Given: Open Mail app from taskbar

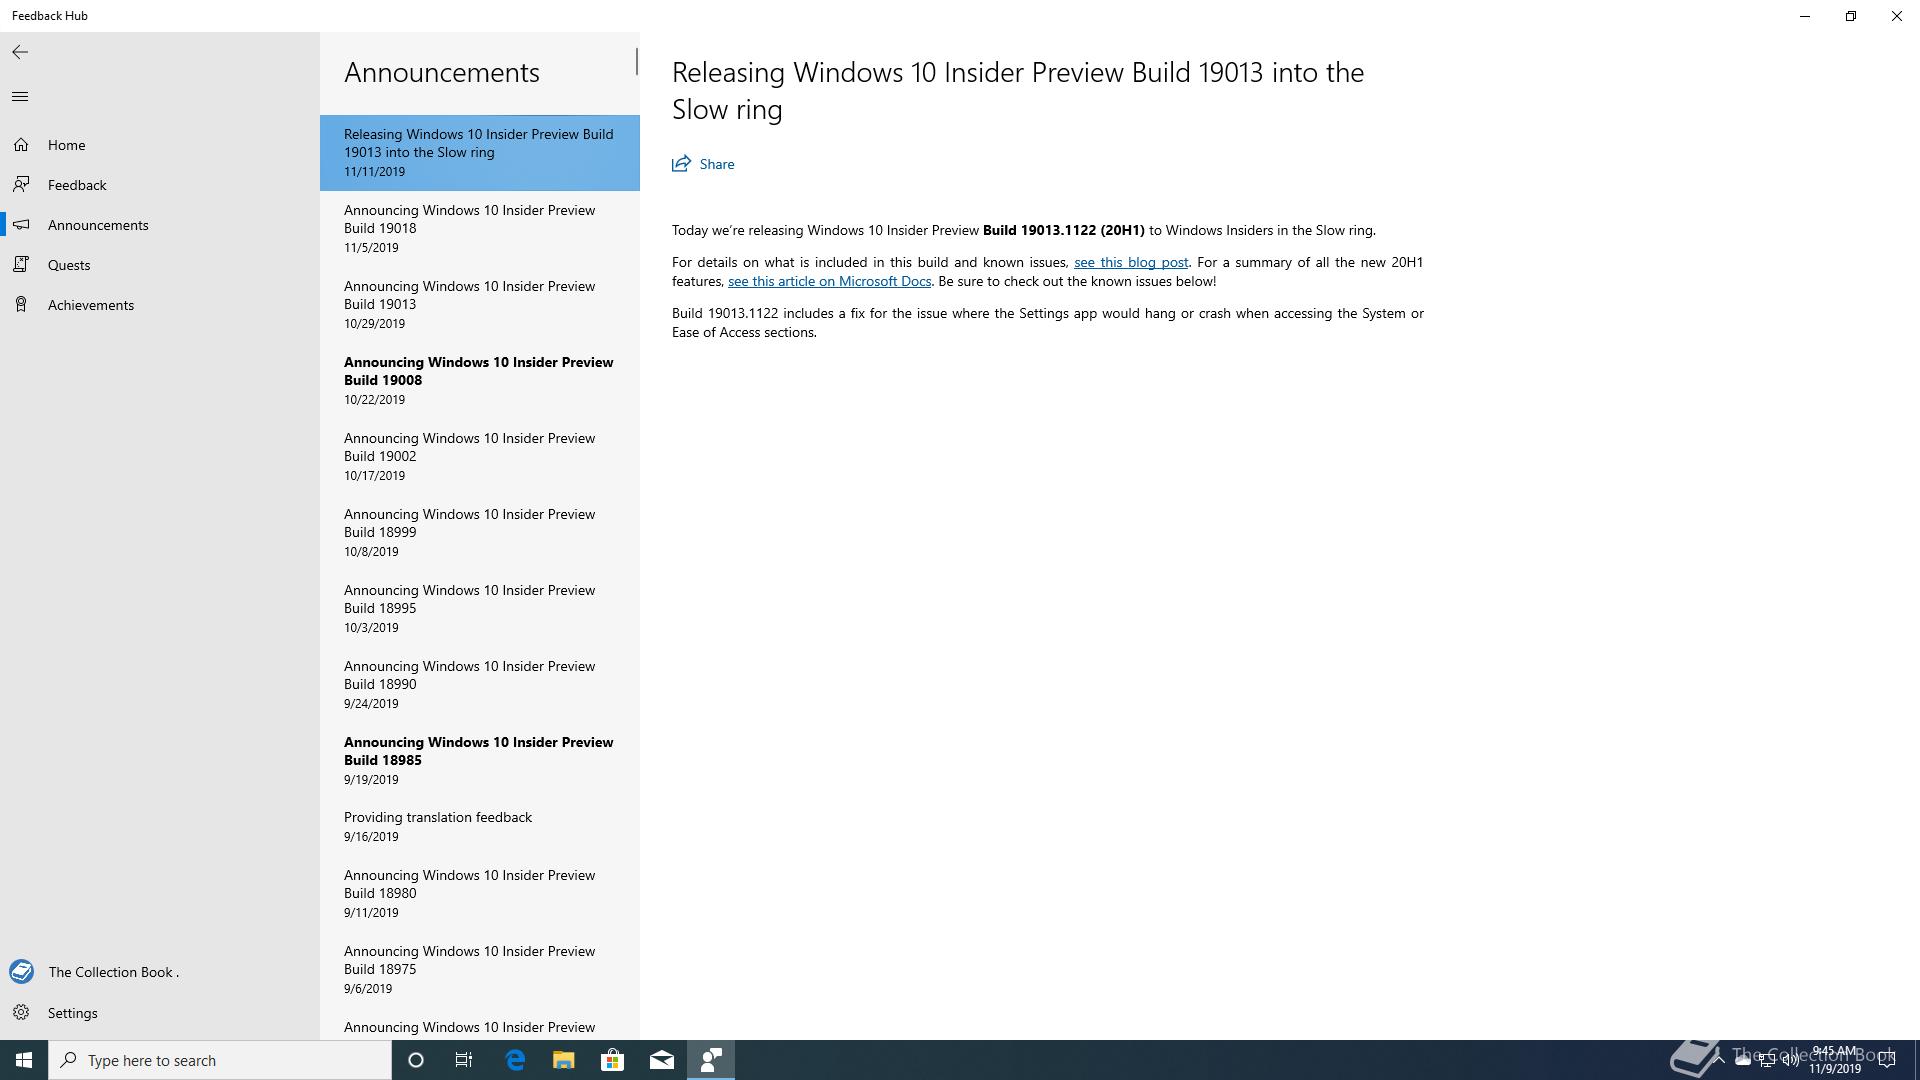Looking at the screenshot, I should point(662,1060).
